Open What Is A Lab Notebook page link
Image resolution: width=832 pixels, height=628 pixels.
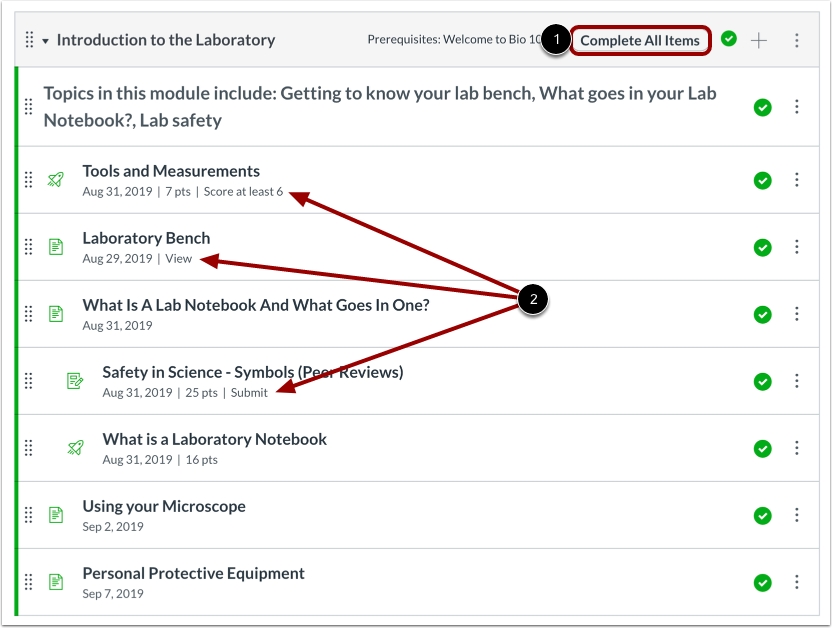coord(255,305)
